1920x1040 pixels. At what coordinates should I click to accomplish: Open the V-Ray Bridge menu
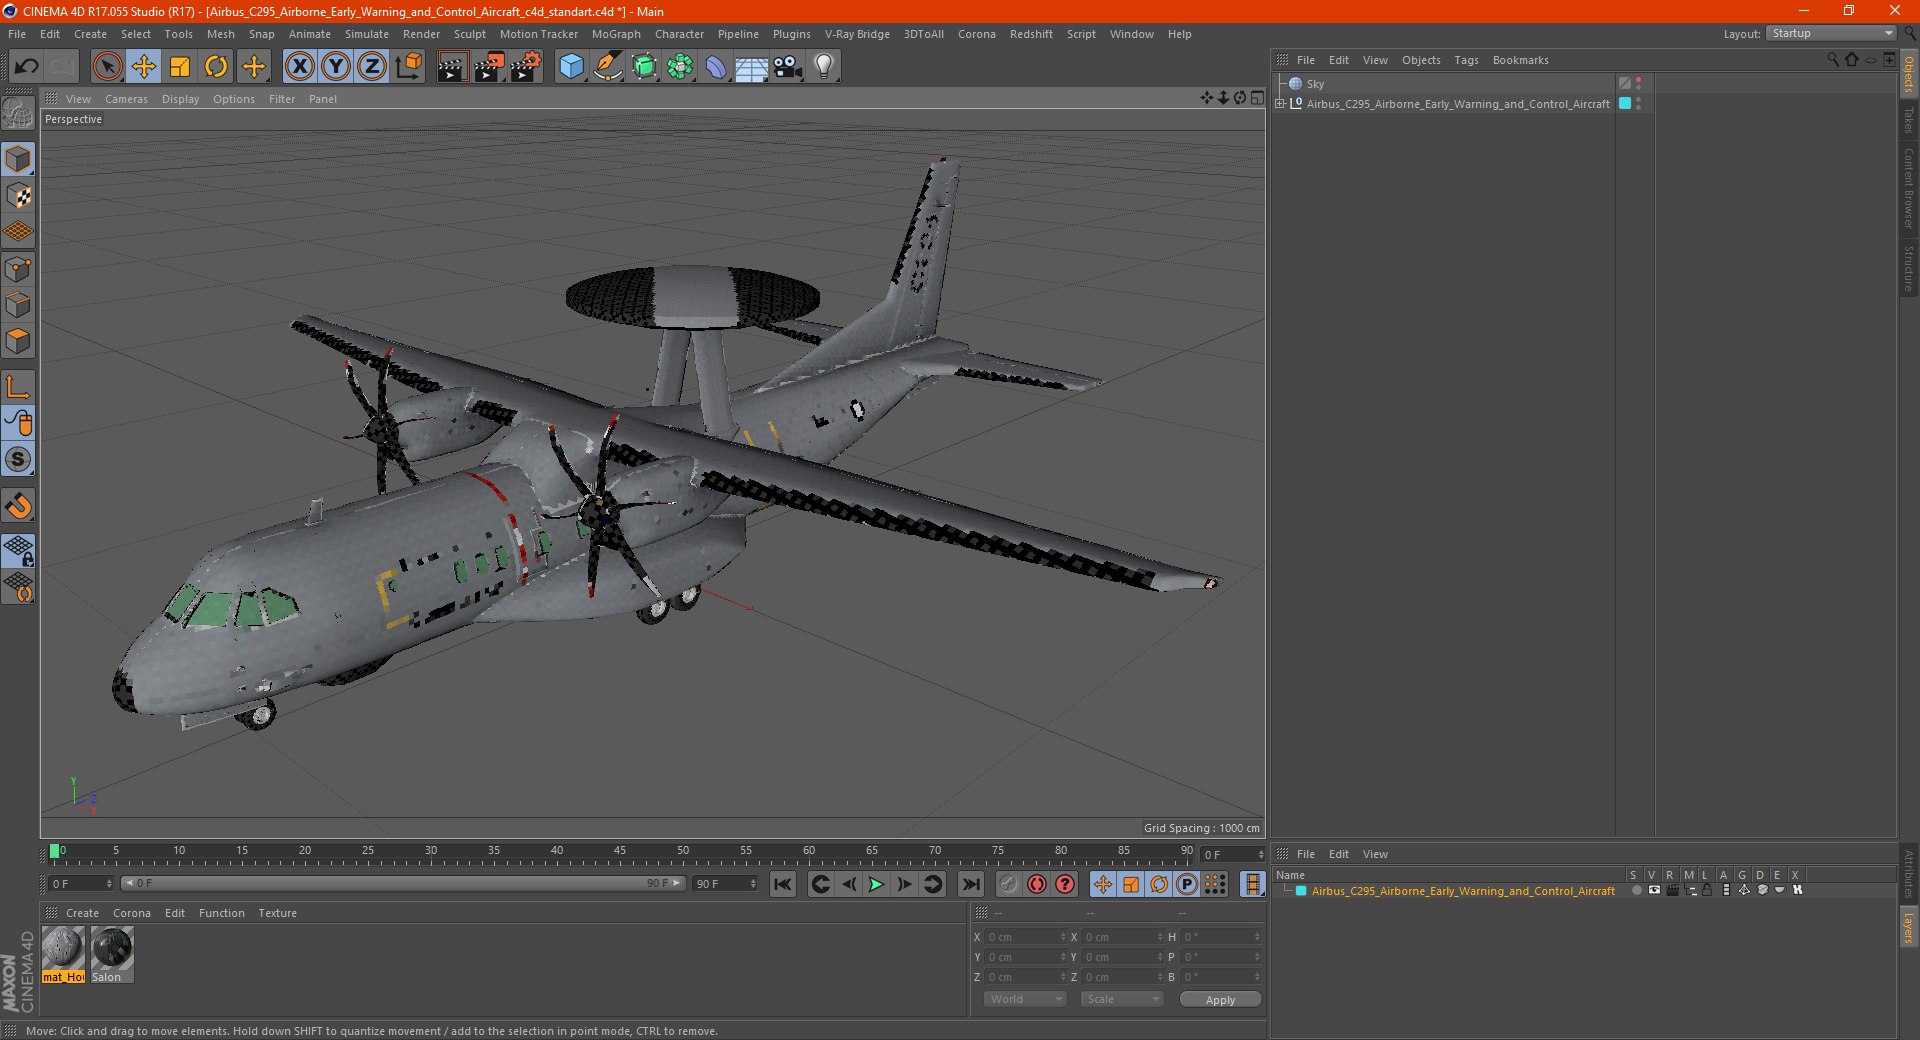(x=857, y=34)
